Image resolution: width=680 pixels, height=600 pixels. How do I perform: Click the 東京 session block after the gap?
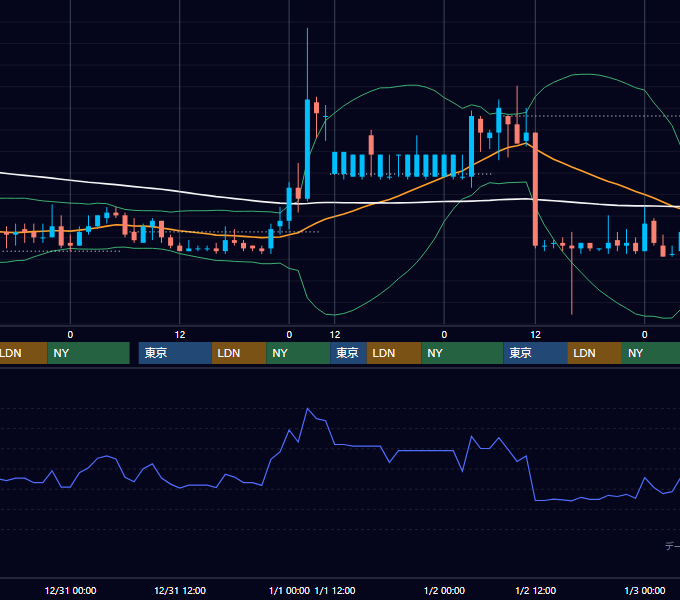pyautogui.click(x=175, y=353)
